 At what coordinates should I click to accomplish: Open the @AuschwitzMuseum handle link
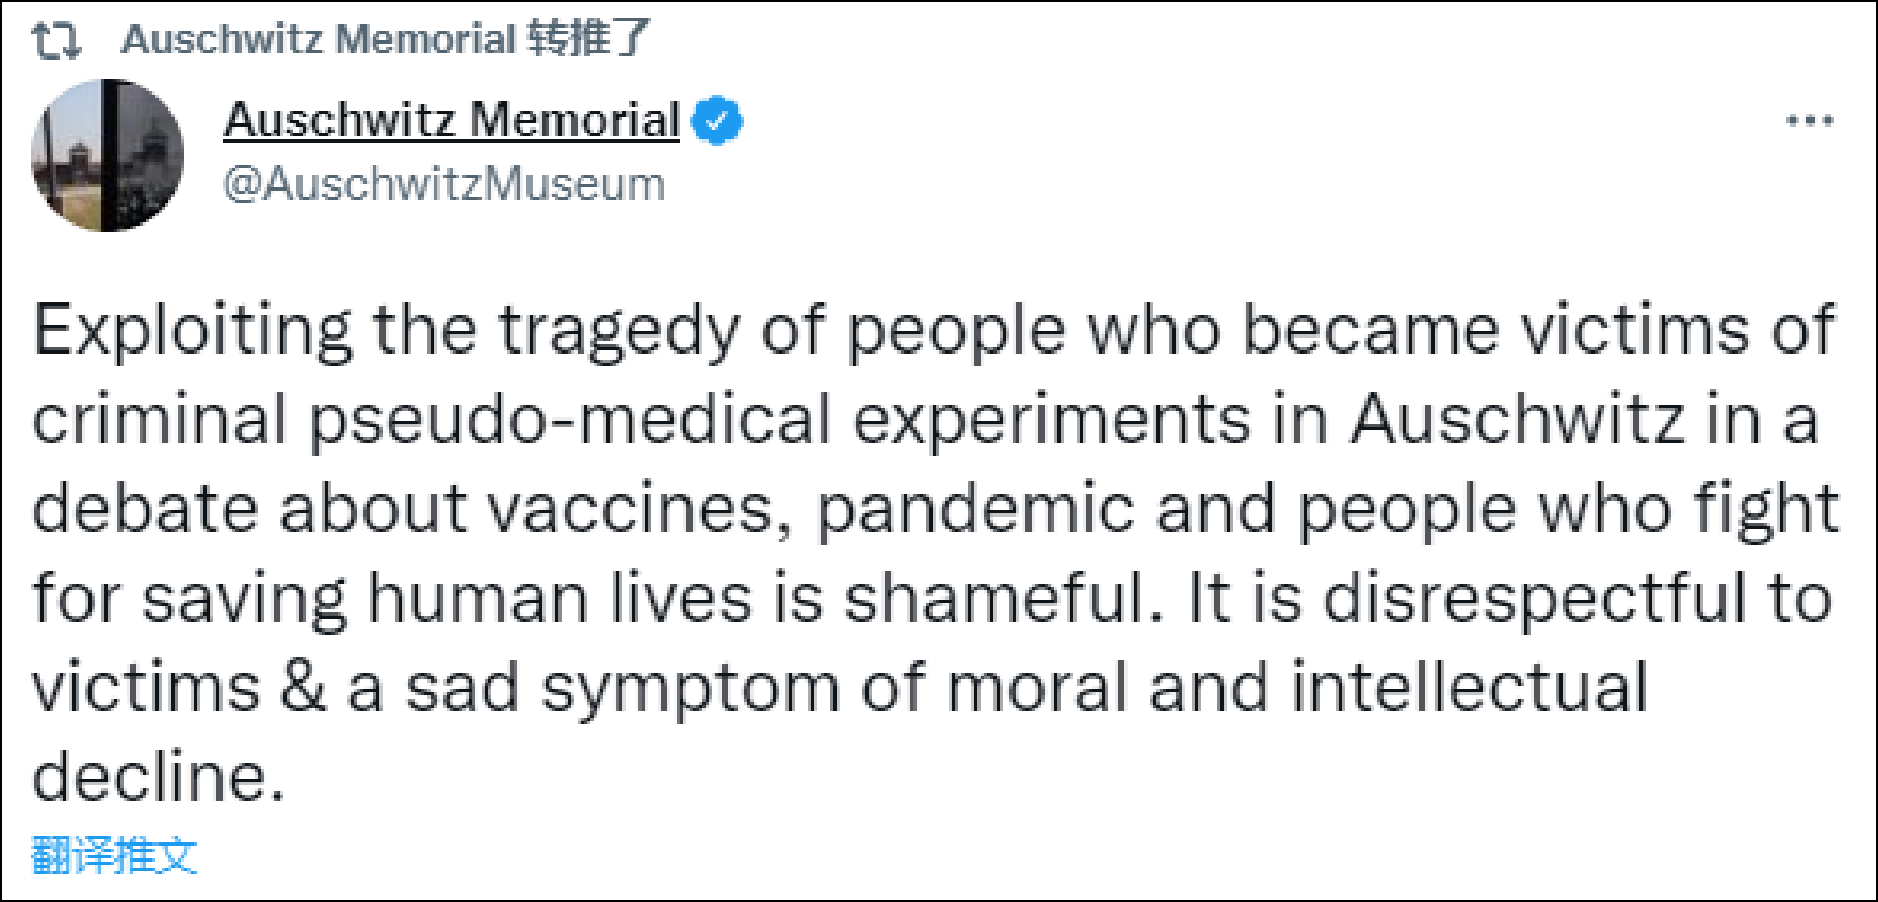pyautogui.click(x=444, y=184)
